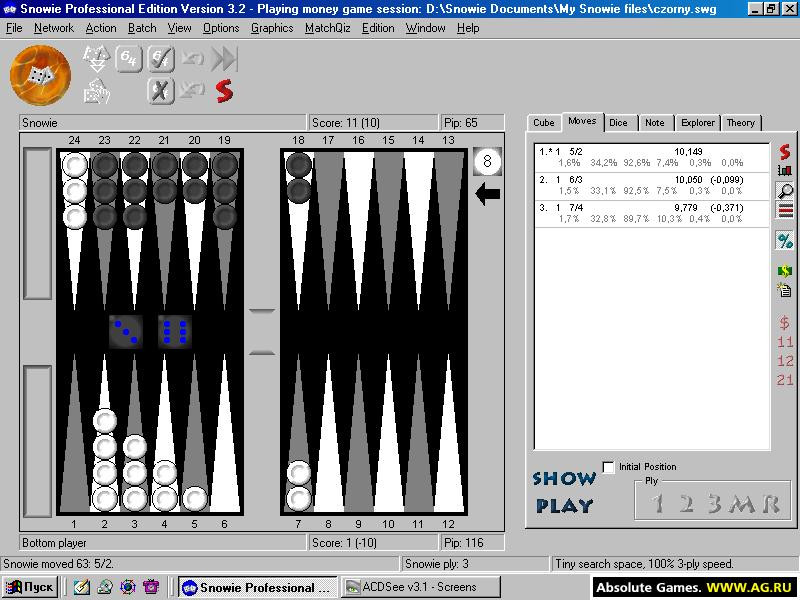800x600 pixels.
Task: Click the doubling cube showing 8
Action: [x=487, y=161]
